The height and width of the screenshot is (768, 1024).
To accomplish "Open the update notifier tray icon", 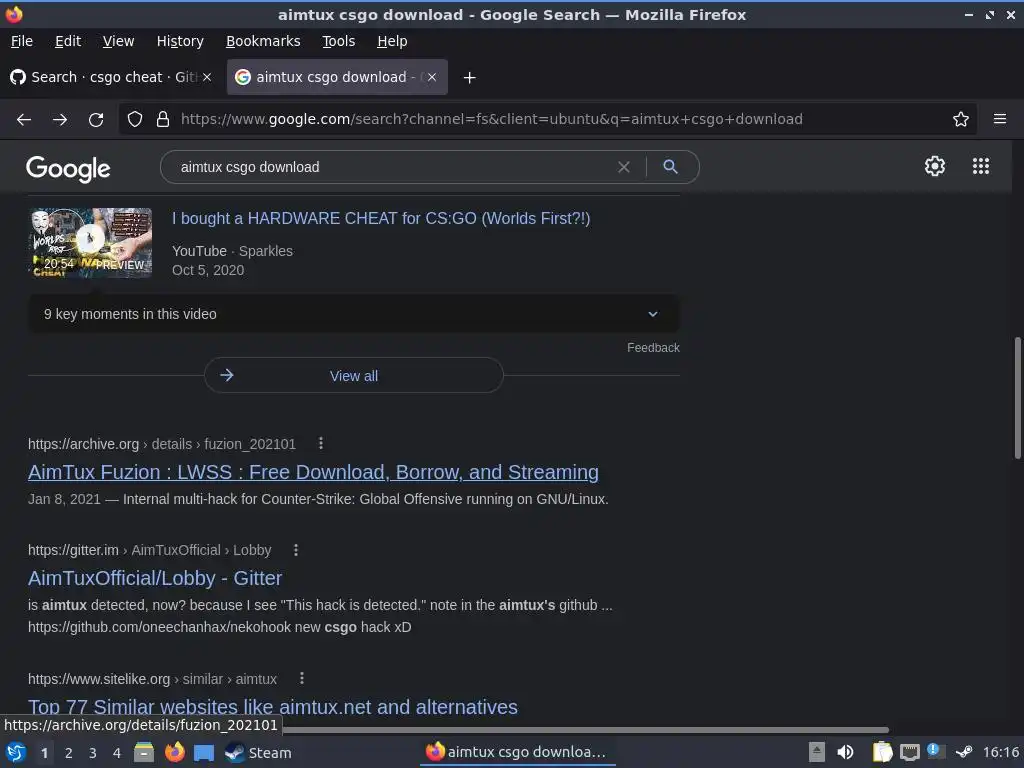I will [936, 751].
